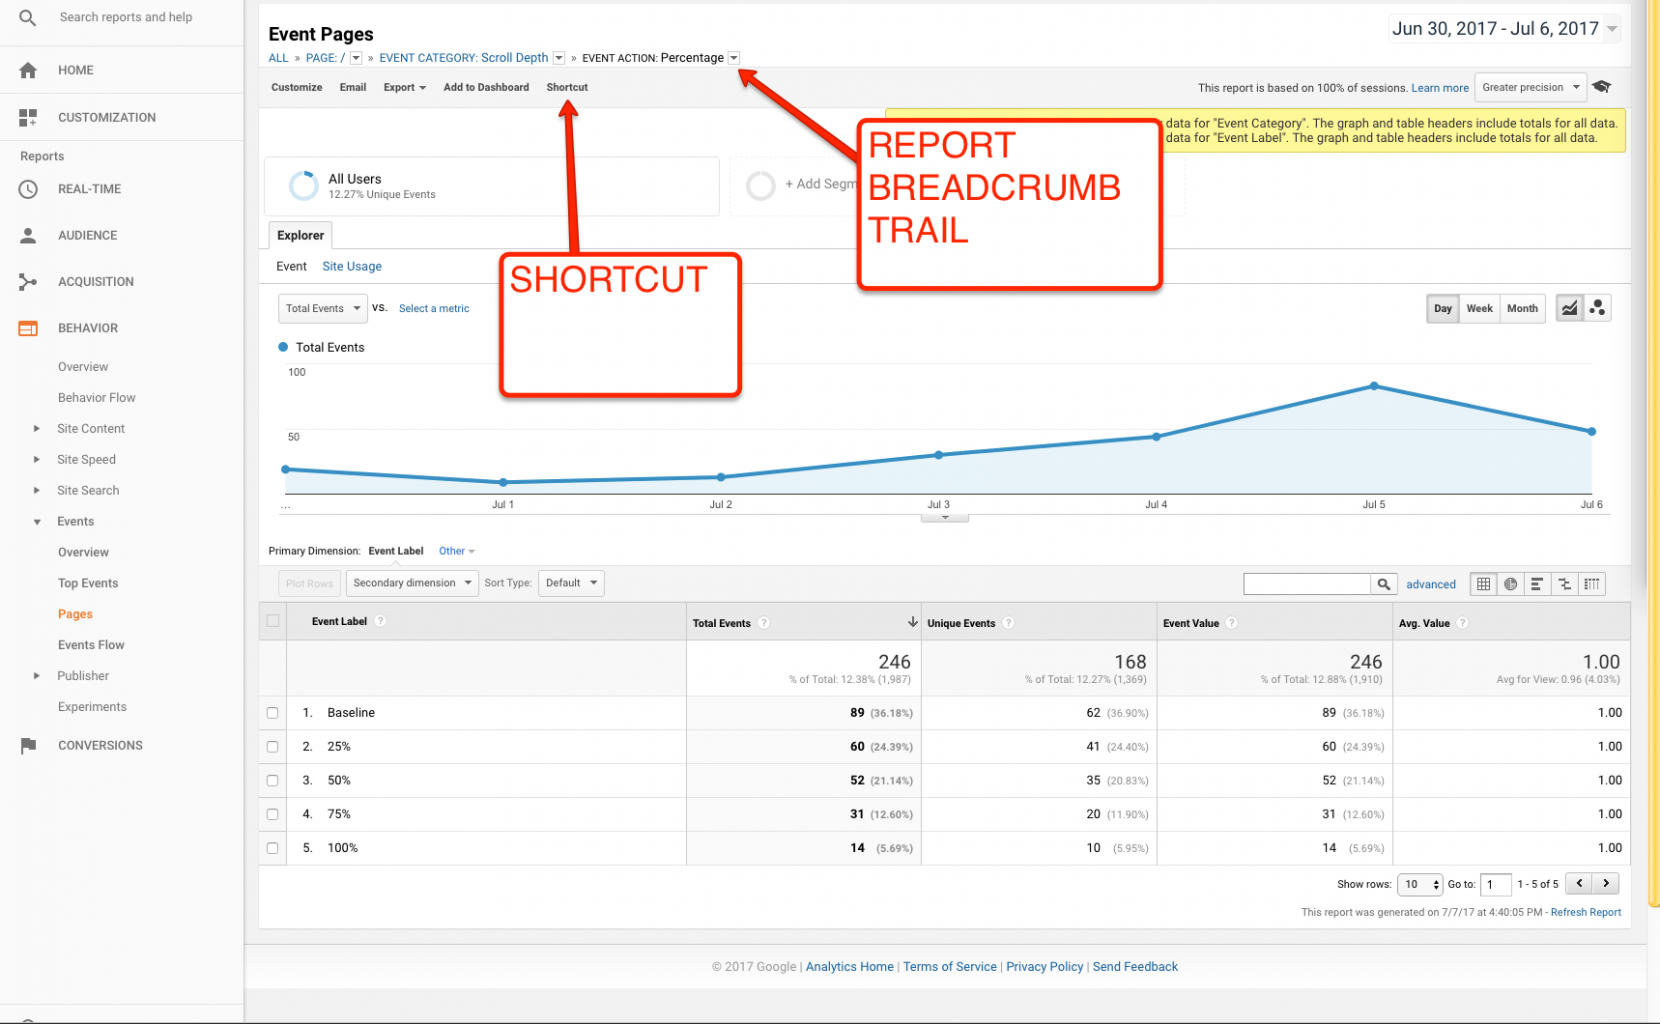Open the Export dropdown

click(404, 87)
